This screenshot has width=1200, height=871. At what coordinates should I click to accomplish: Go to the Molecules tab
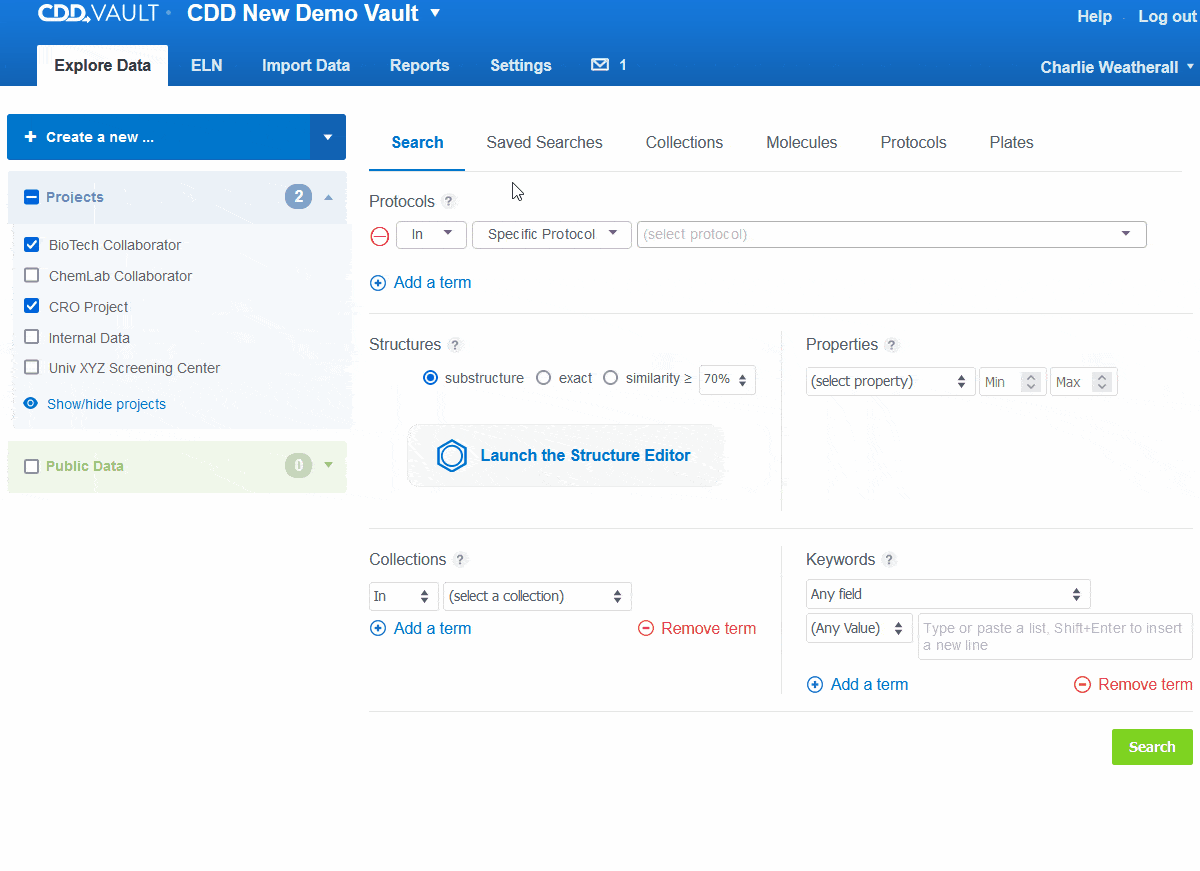802,143
